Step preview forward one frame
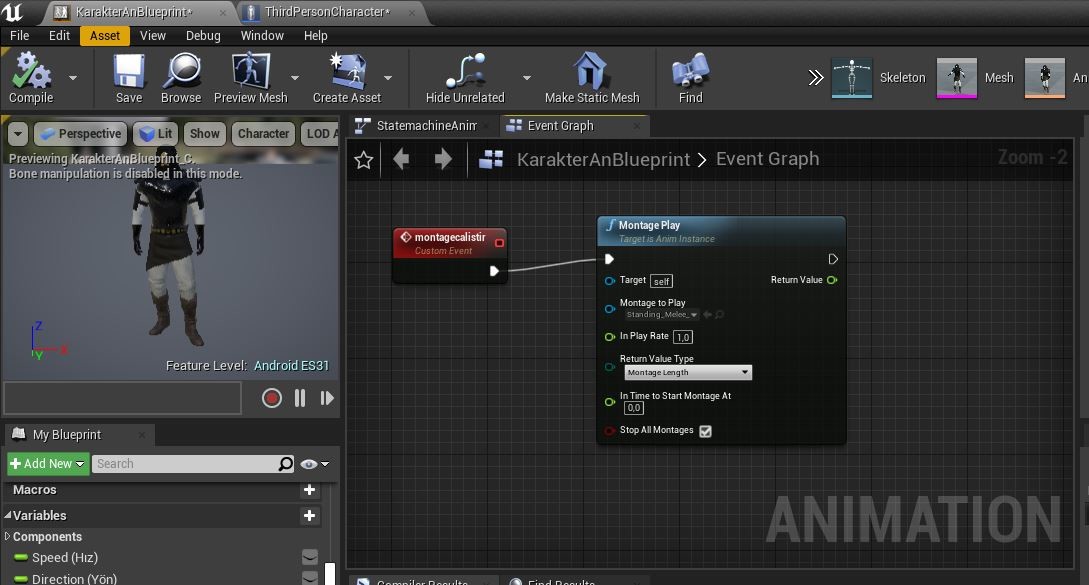Viewport: 1089px width, 585px height. [326, 398]
